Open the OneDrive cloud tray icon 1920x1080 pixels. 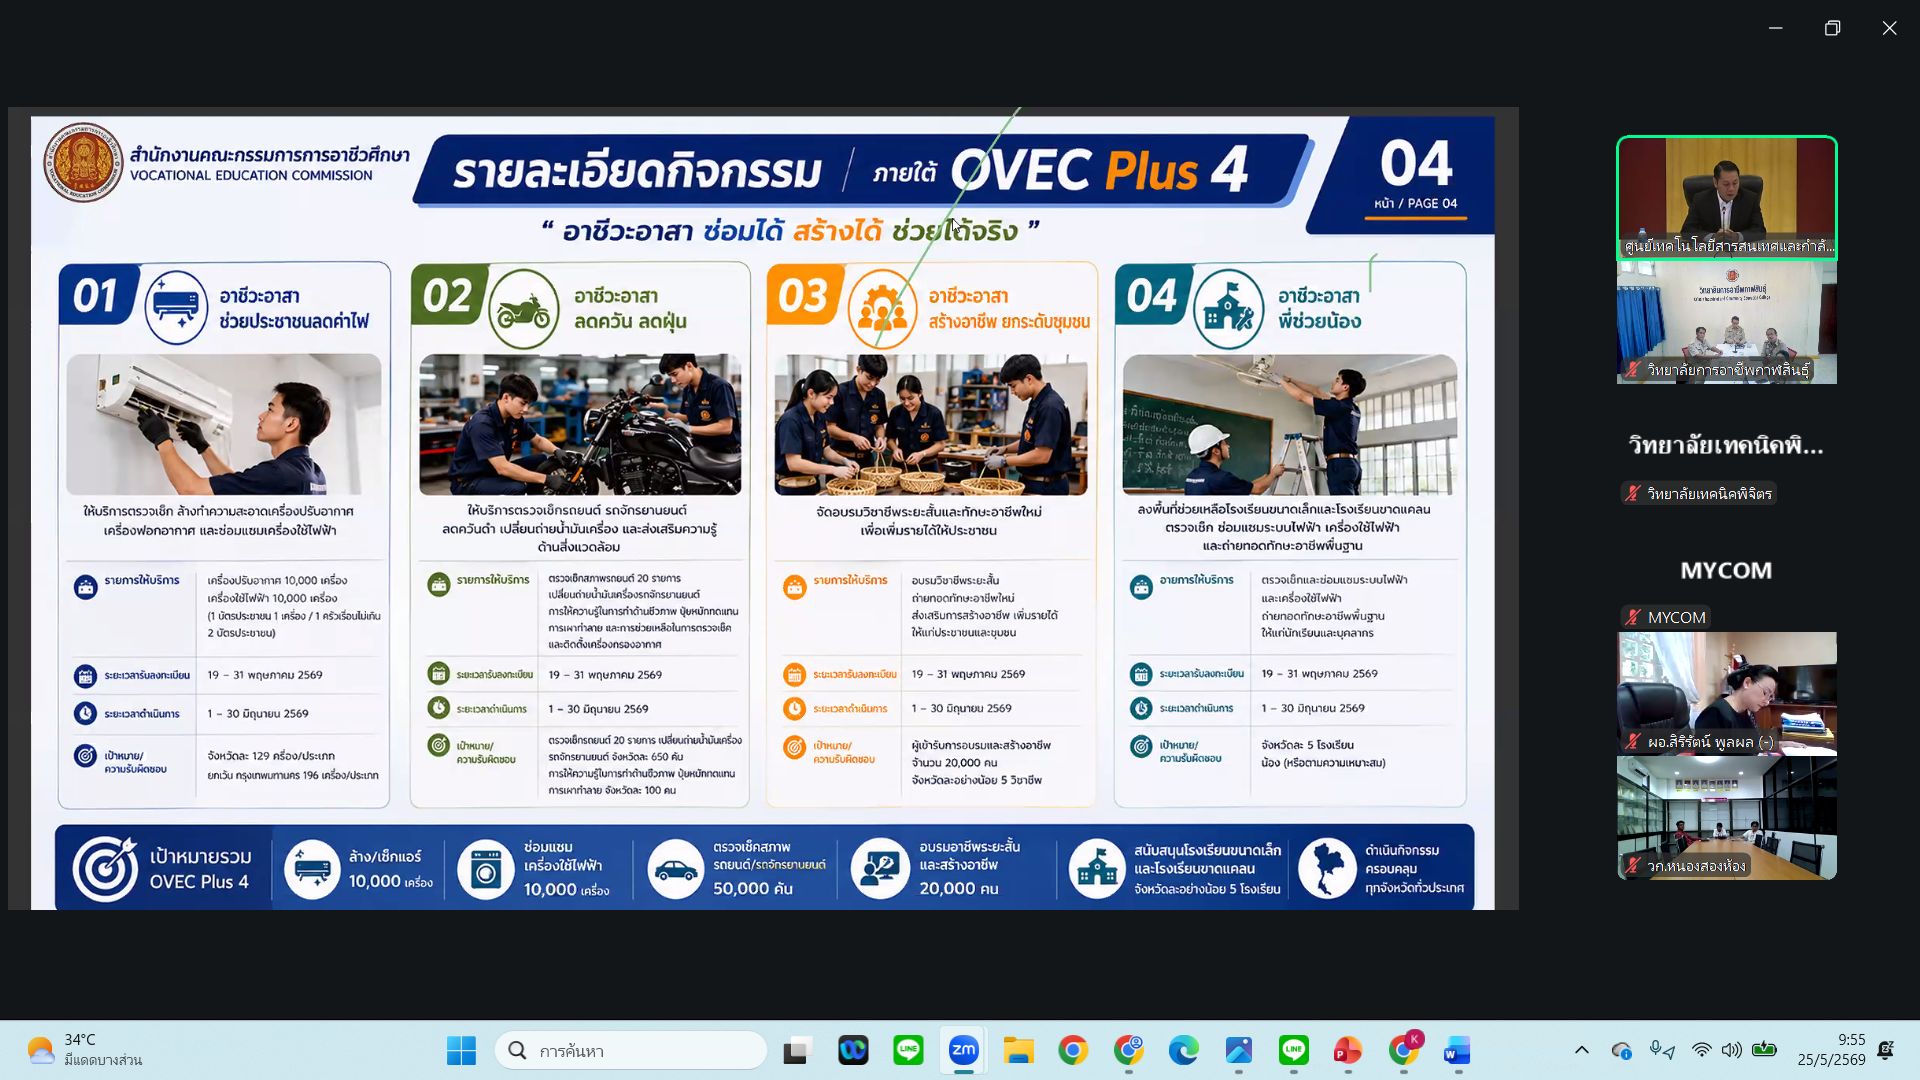coord(1621,1050)
